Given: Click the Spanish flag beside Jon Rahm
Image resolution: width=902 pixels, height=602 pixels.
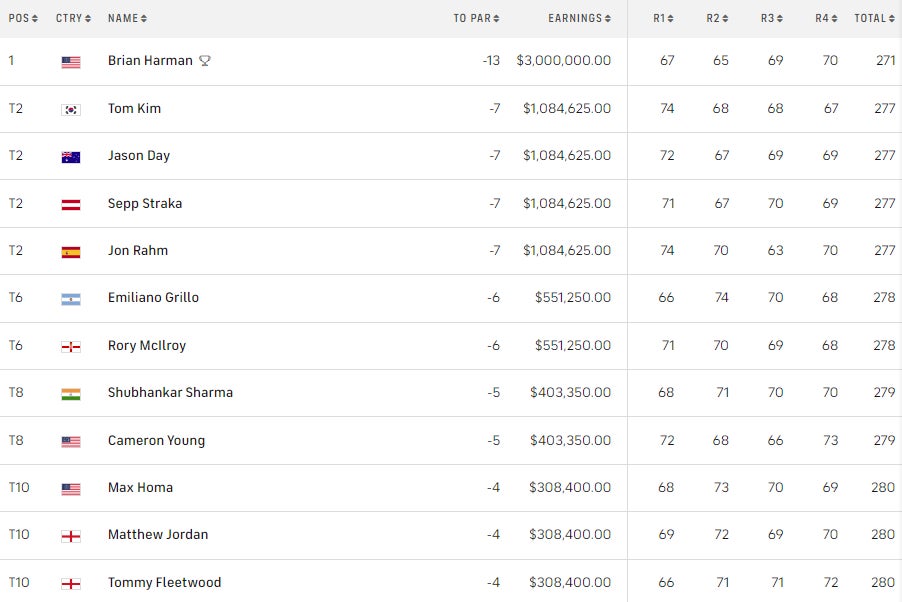Looking at the screenshot, I should pyautogui.click(x=70, y=251).
